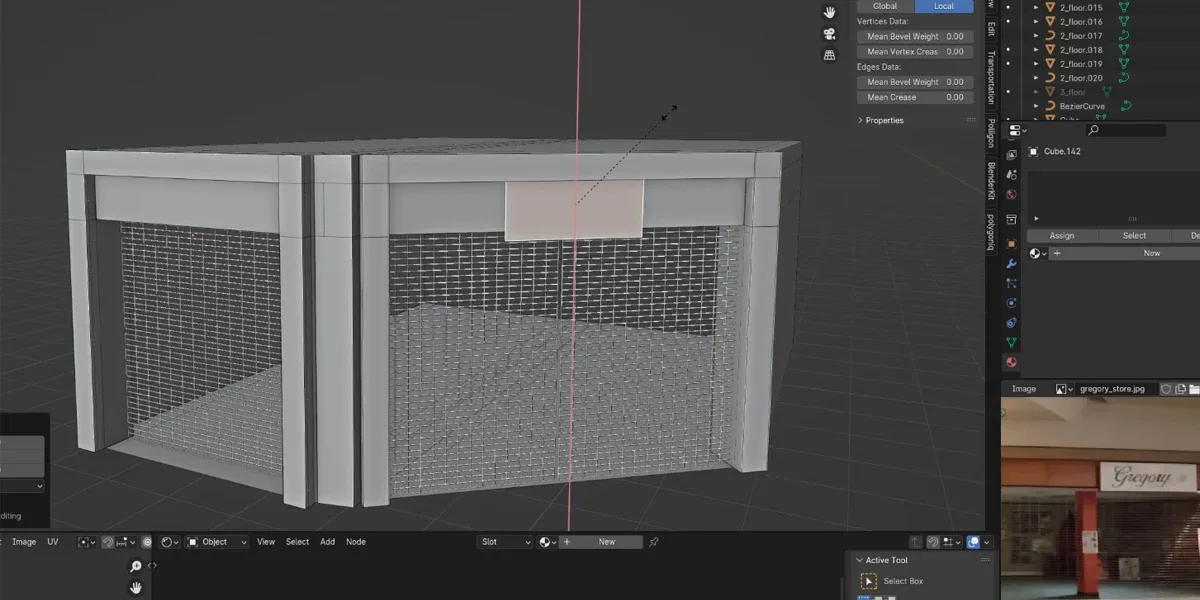Click the Object Data properties green triangle icon
The height and width of the screenshot is (600, 1200).
pos(1011,341)
